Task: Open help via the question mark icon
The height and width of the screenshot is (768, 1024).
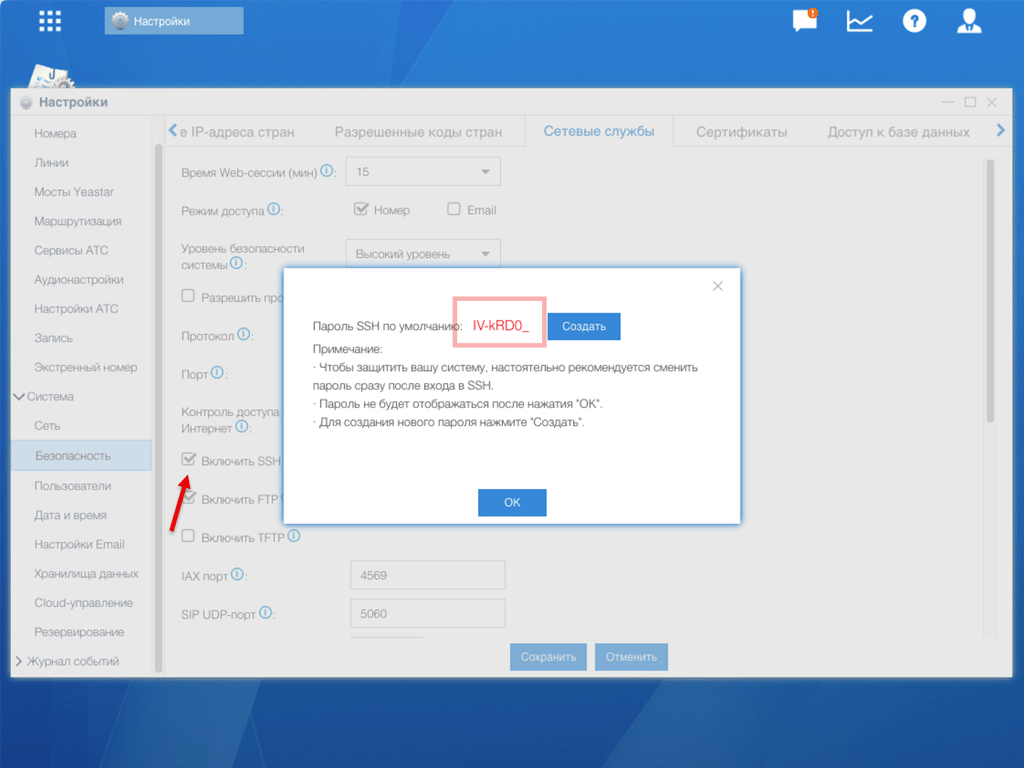Action: coord(914,20)
